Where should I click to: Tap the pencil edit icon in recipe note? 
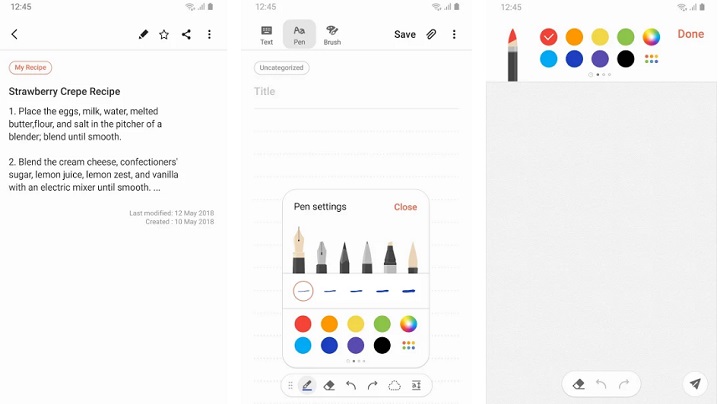click(143, 34)
